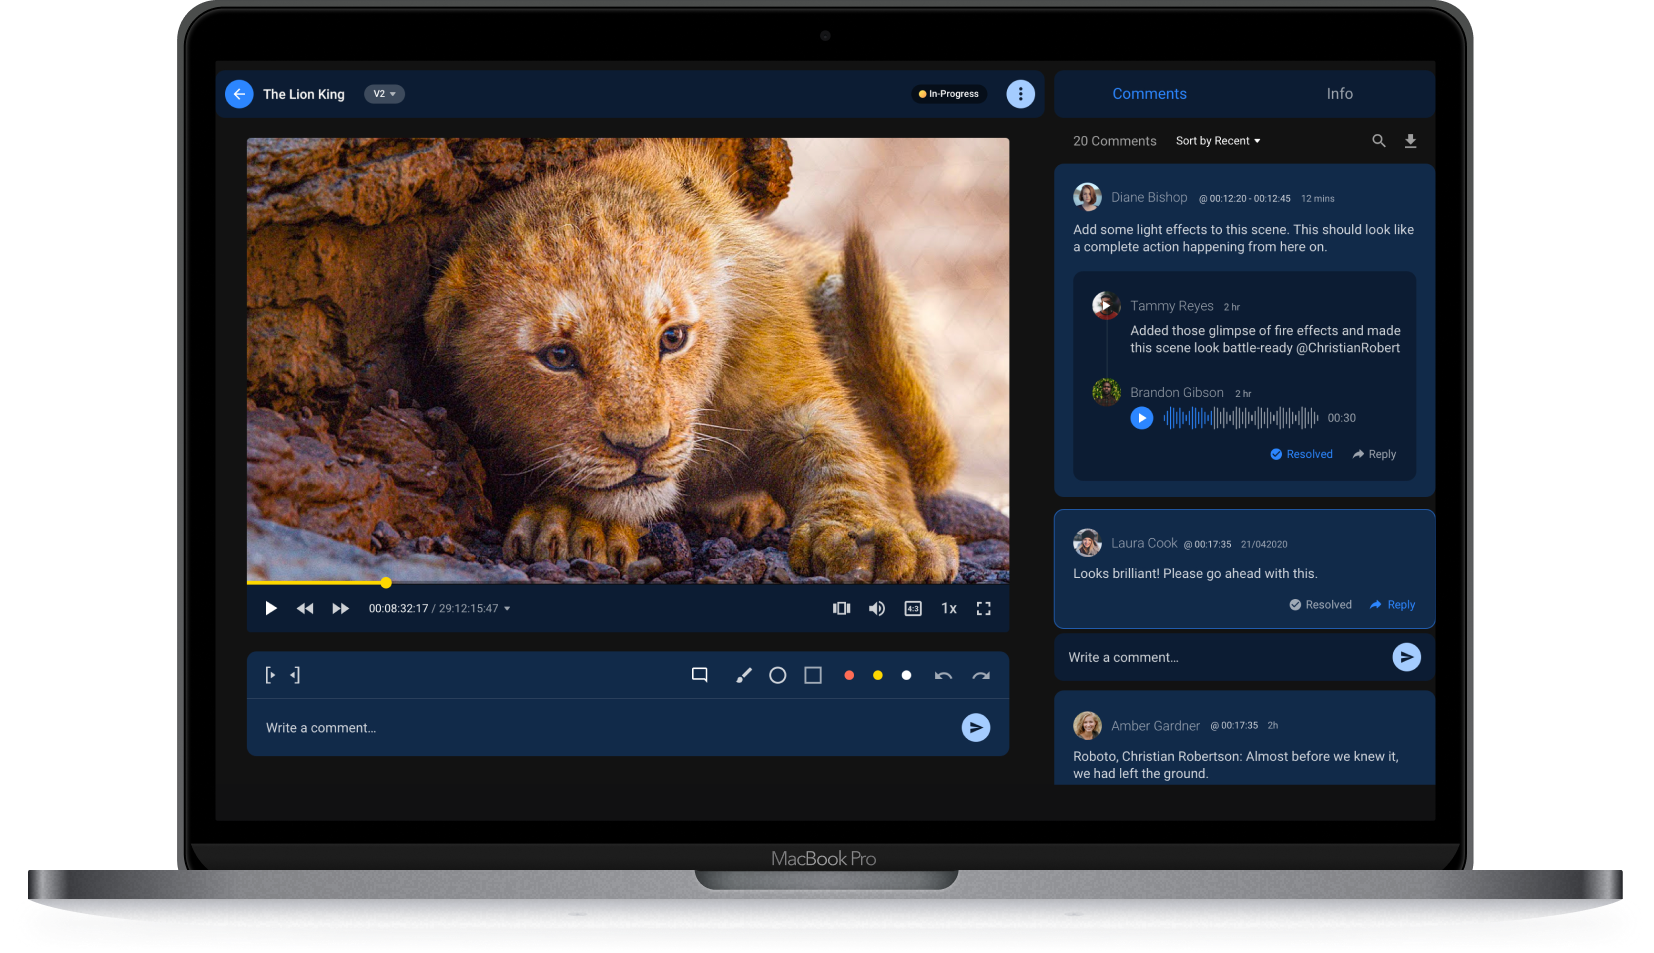Select the rectangle annotation tool
The height and width of the screenshot is (953, 1654).
812,675
